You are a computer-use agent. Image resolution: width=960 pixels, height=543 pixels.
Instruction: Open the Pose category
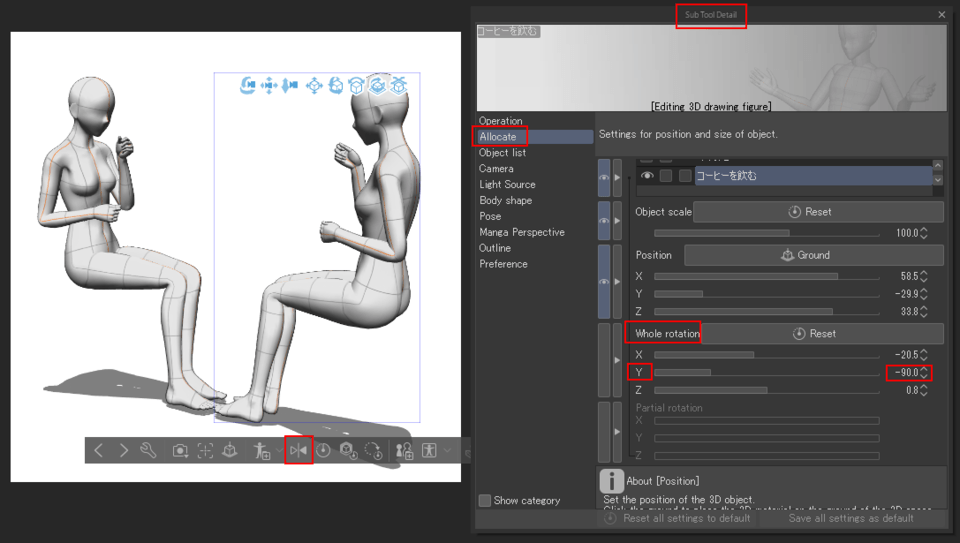click(x=490, y=216)
